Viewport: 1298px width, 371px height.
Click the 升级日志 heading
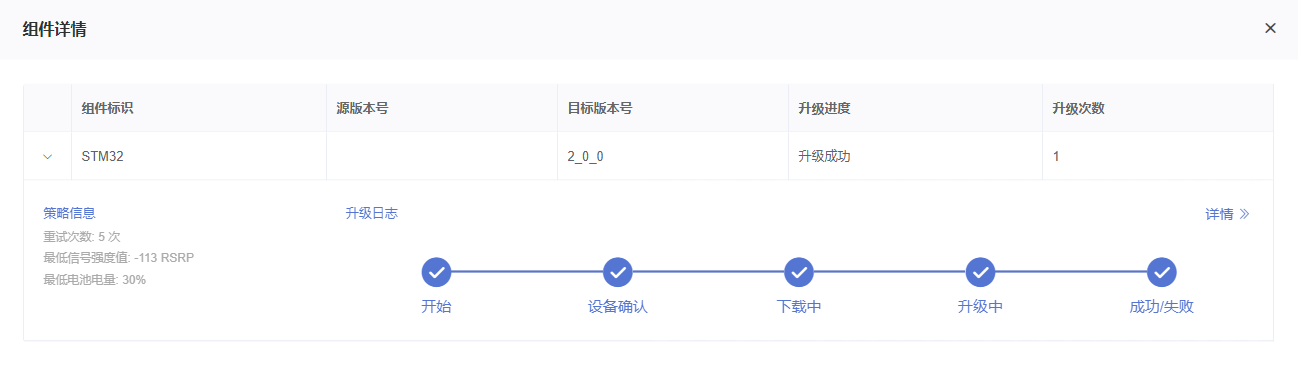[x=371, y=213]
